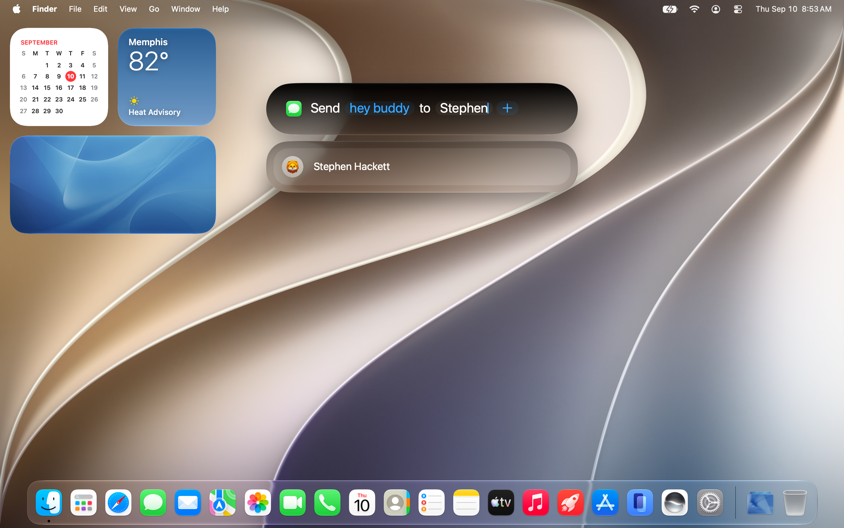Open the File menu
This screenshot has height=528, width=844.
tap(75, 9)
